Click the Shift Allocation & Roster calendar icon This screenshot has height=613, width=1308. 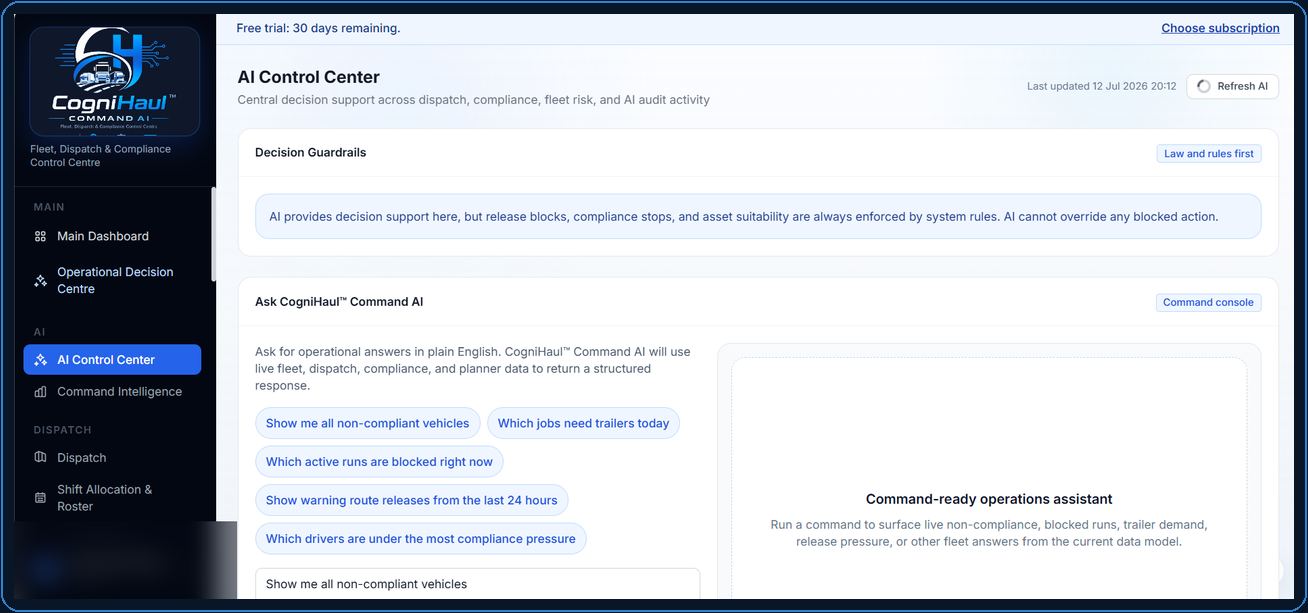[x=40, y=498]
